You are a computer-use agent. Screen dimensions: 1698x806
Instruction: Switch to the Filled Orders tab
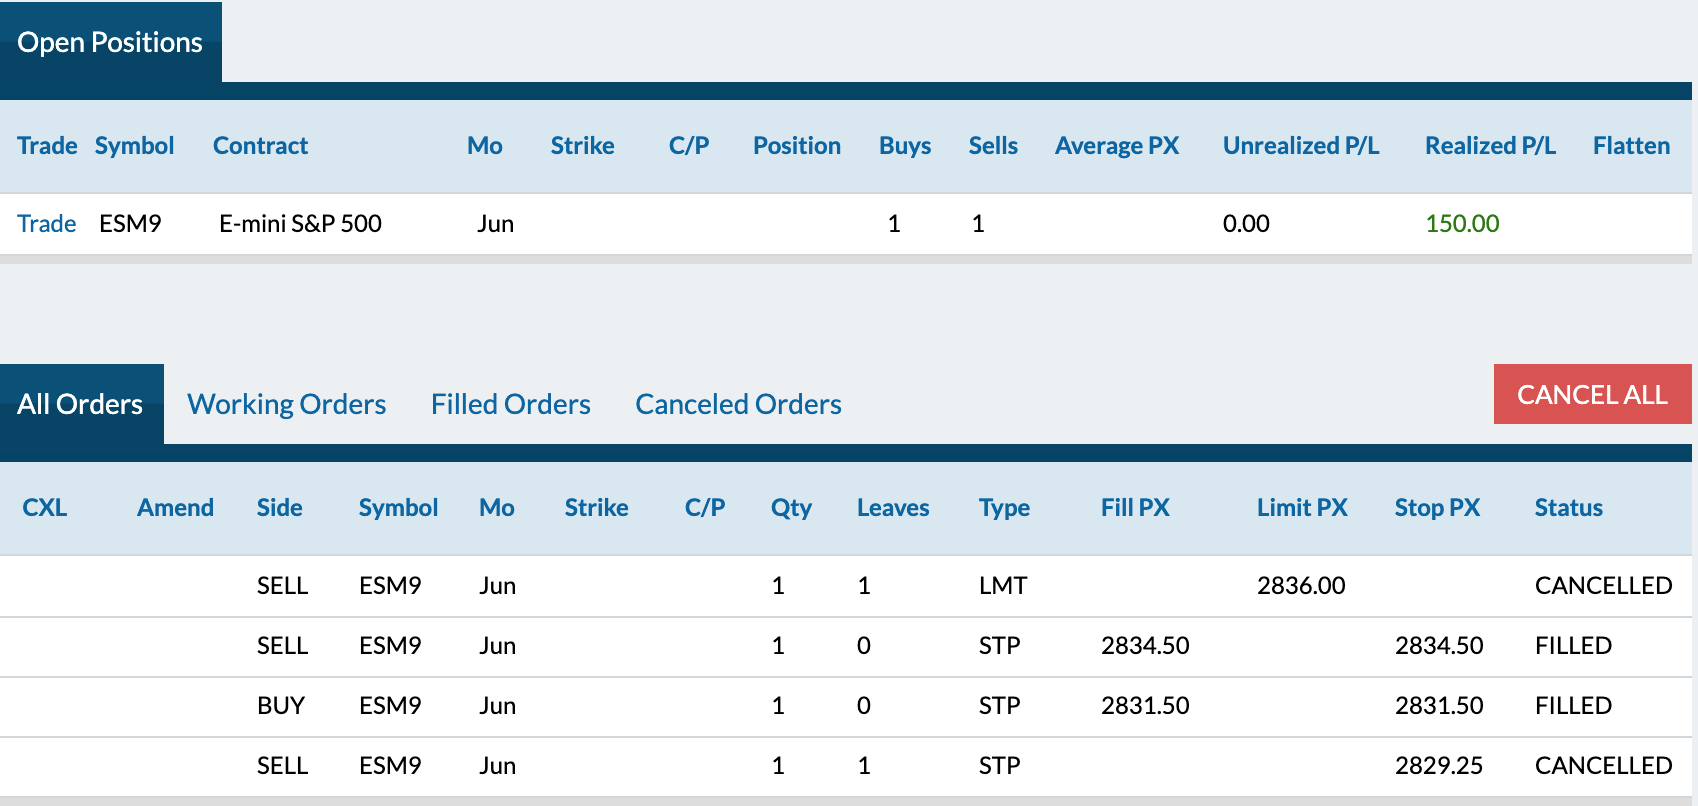(510, 404)
